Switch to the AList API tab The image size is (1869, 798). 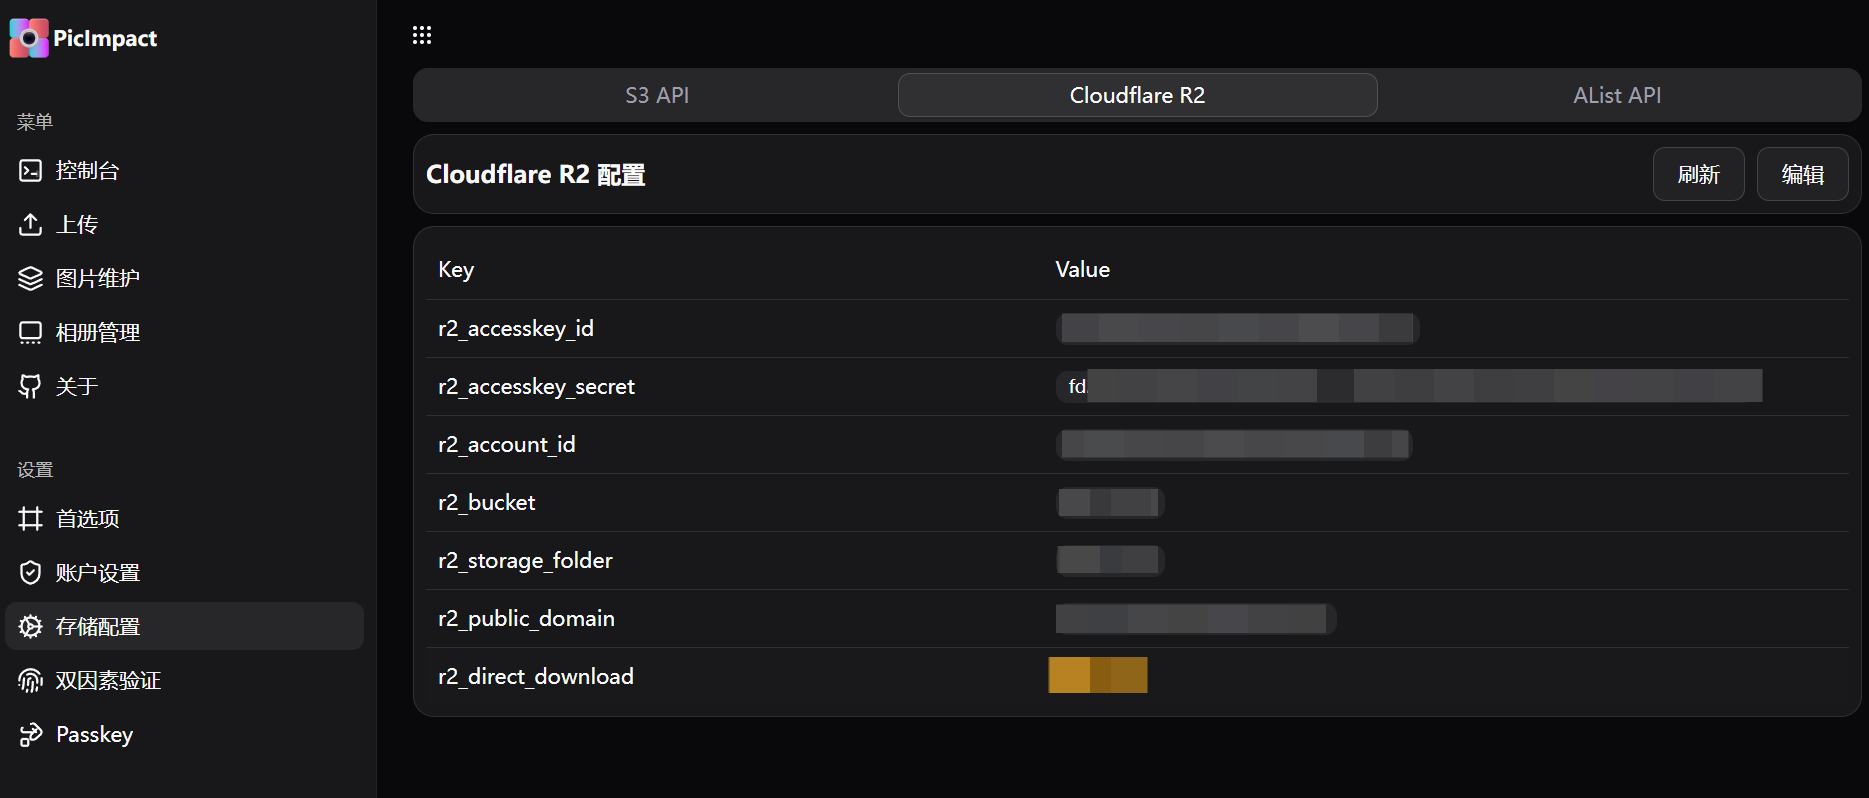[x=1616, y=95]
